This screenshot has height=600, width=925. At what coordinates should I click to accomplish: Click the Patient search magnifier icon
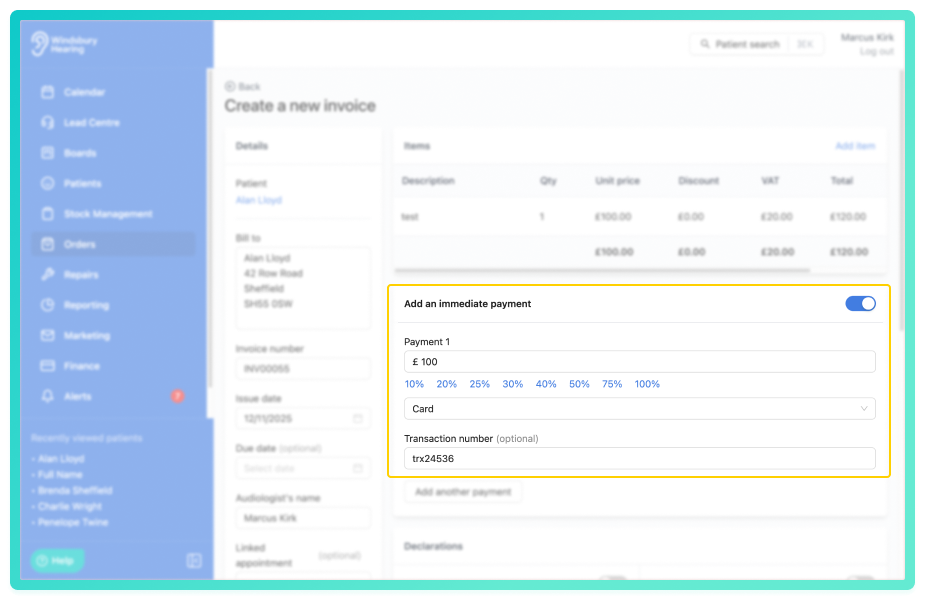[x=705, y=44]
